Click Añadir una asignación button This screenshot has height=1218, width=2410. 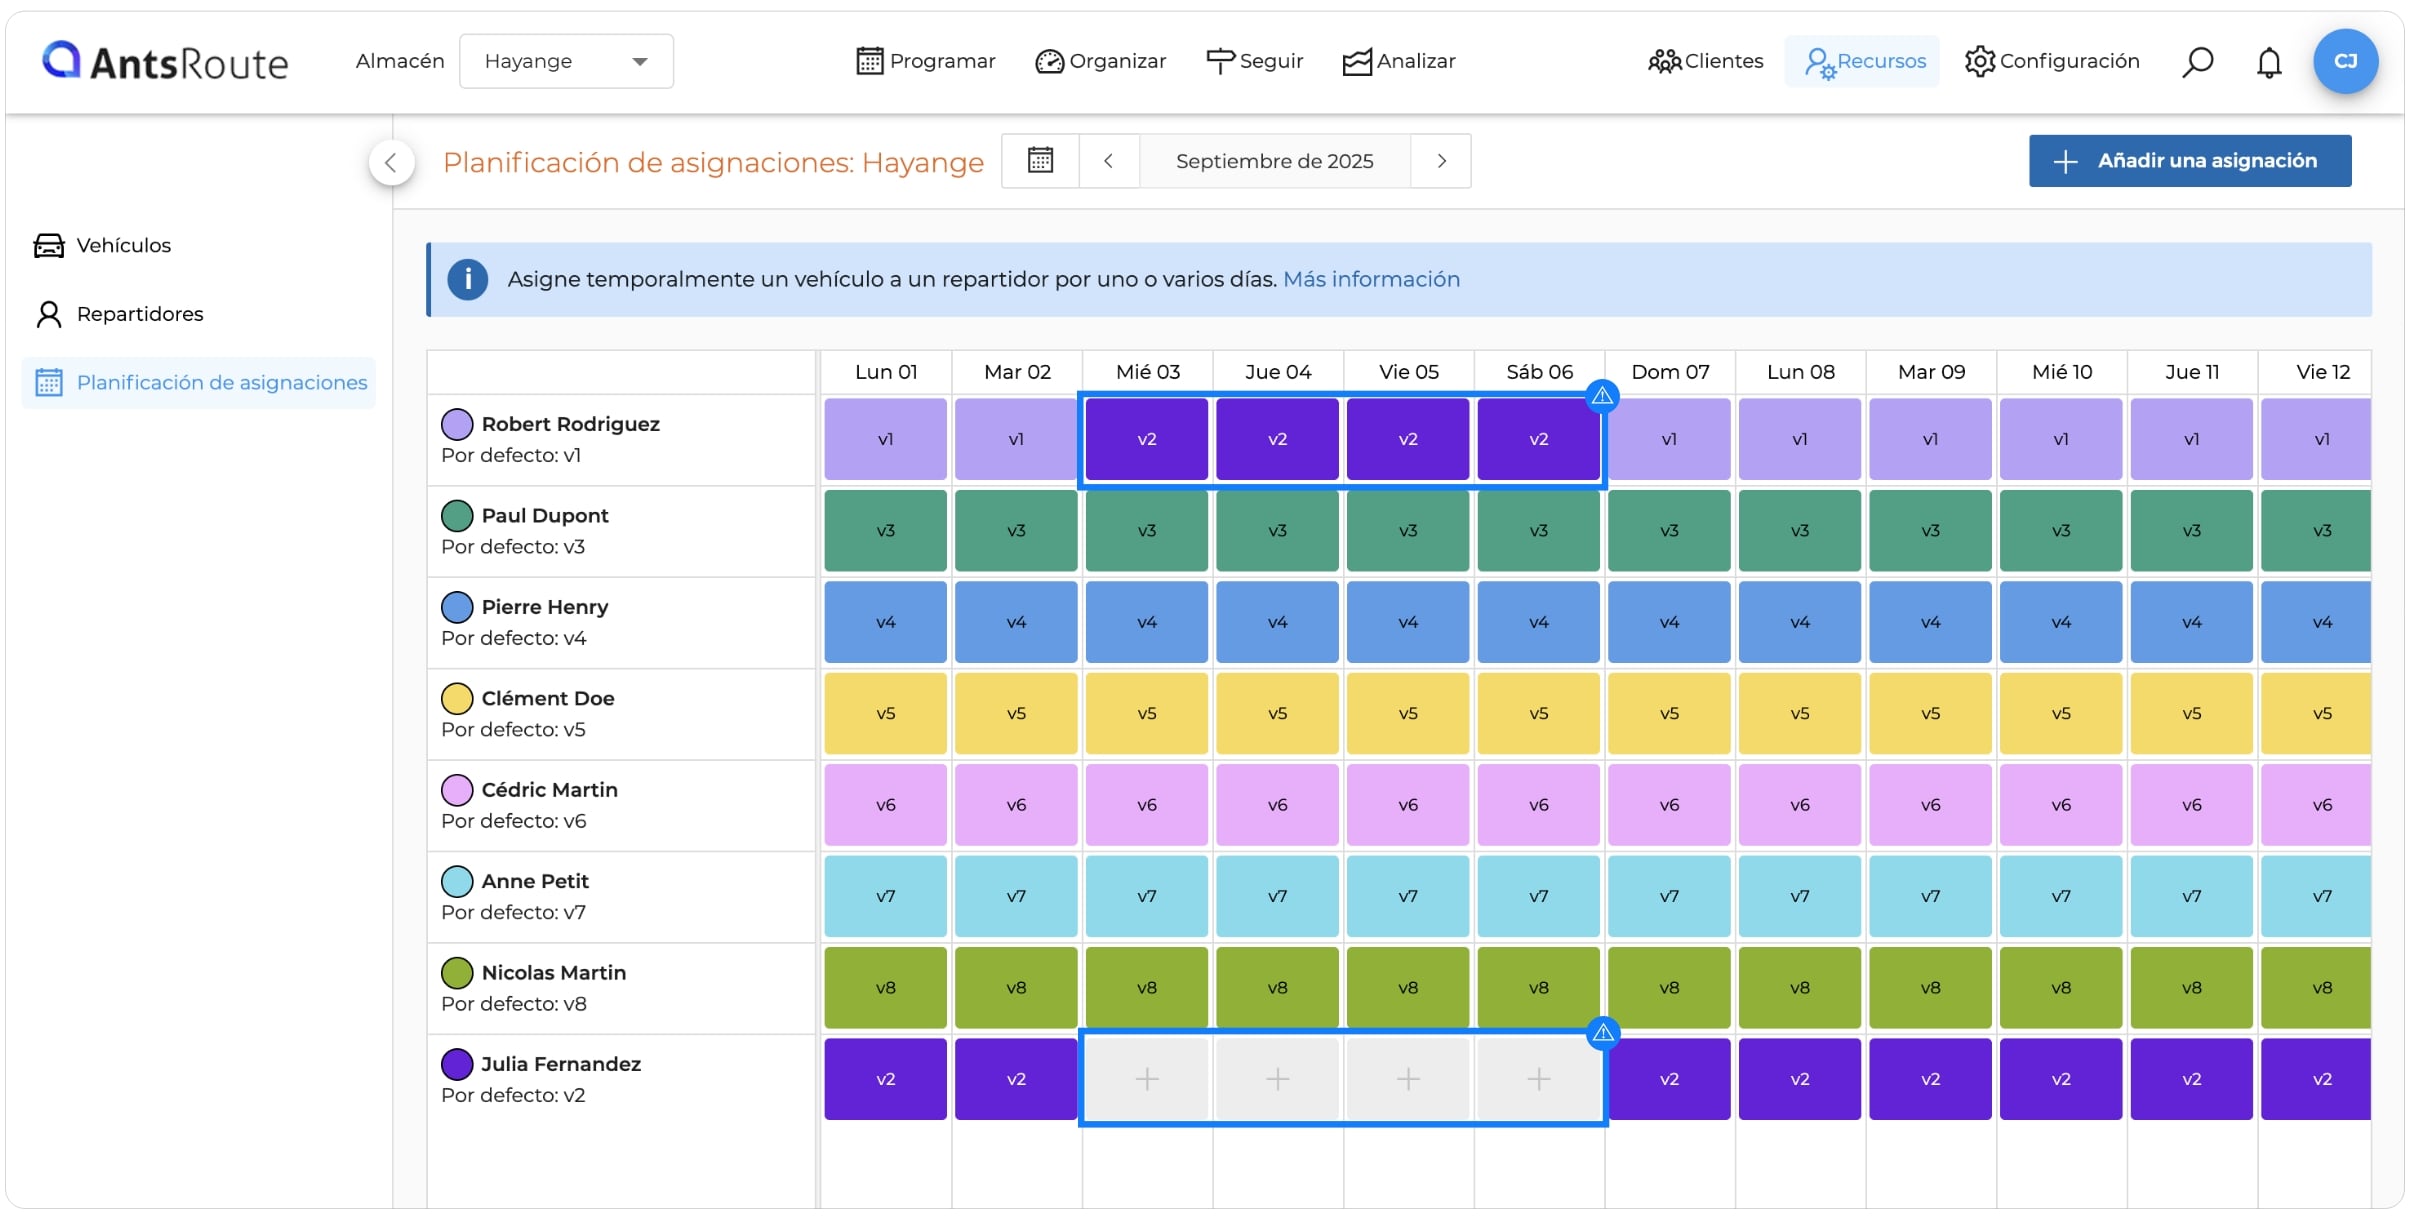coord(2190,161)
